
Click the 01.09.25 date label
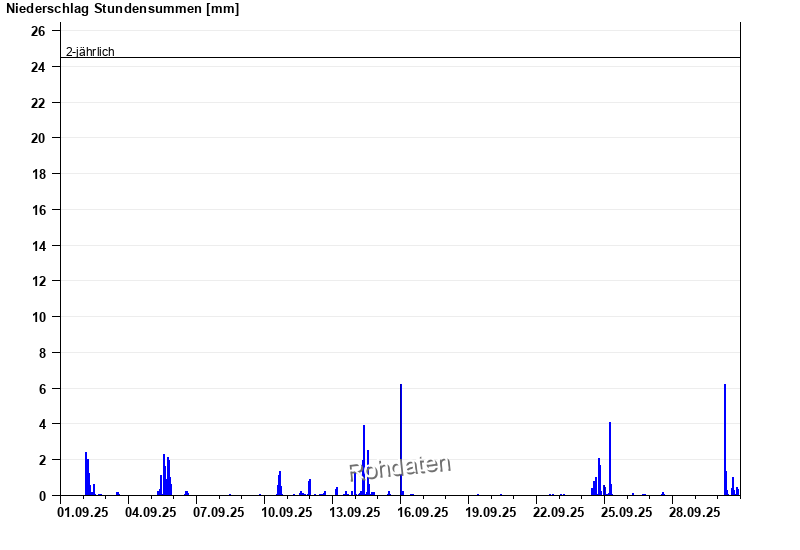click(x=83, y=512)
